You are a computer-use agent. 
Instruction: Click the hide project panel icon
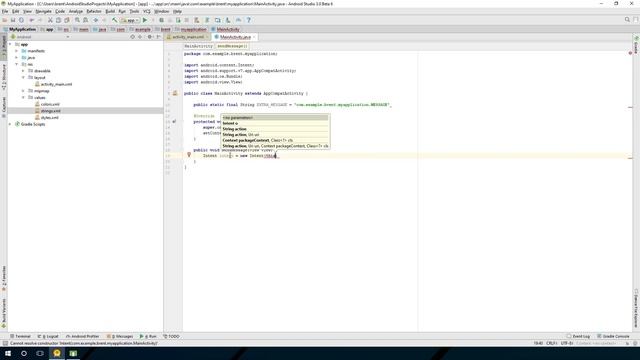point(158,37)
